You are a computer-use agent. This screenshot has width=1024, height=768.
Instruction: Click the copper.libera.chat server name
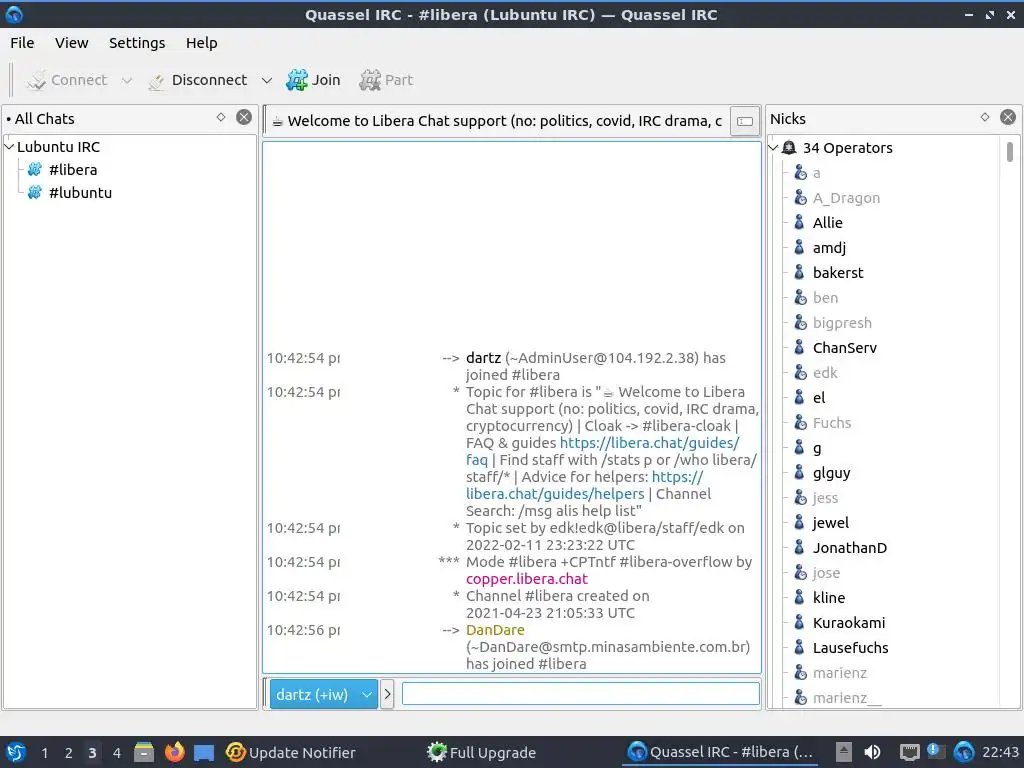coord(526,579)
